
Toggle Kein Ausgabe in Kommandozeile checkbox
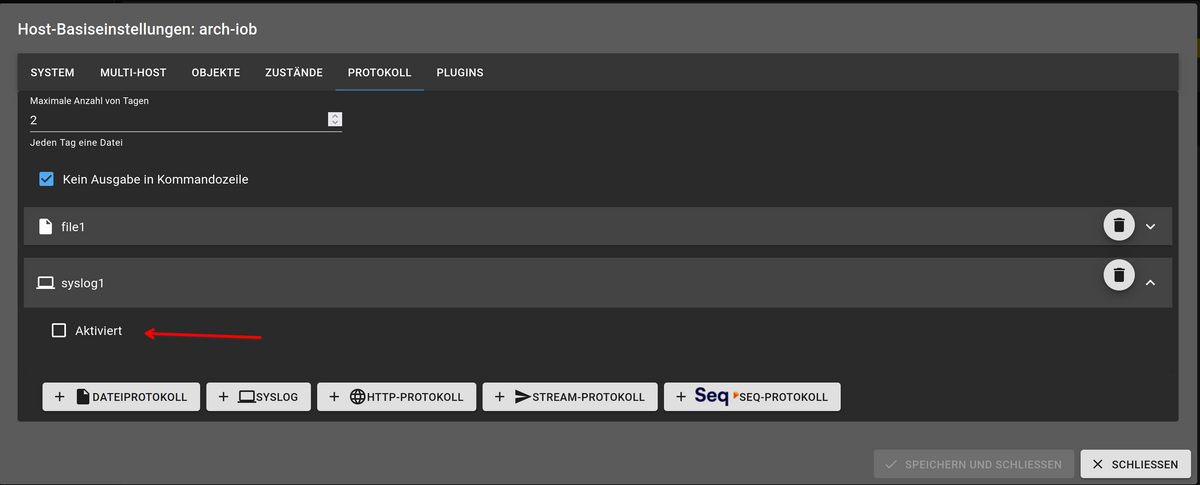[x=46, y=180]
